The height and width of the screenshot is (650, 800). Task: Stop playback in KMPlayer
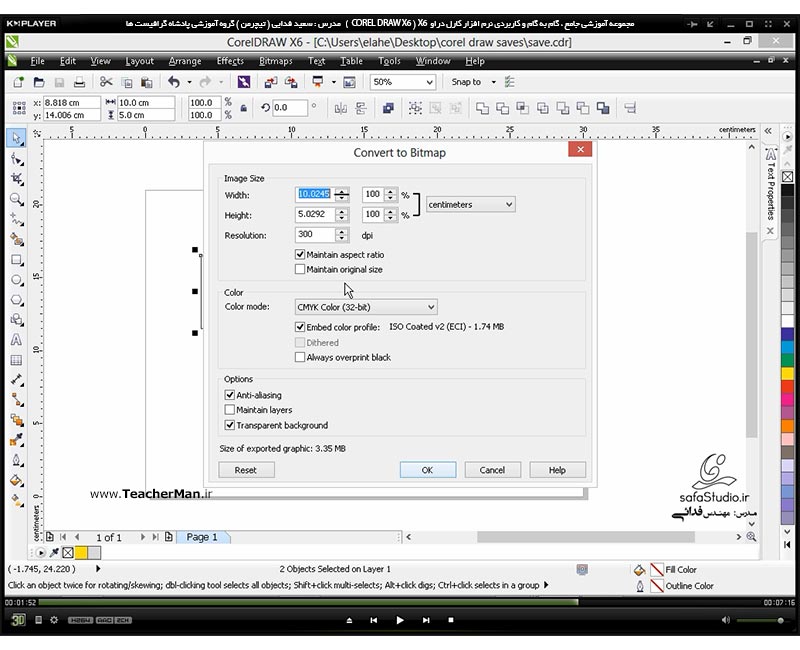[x=451, y=620]
